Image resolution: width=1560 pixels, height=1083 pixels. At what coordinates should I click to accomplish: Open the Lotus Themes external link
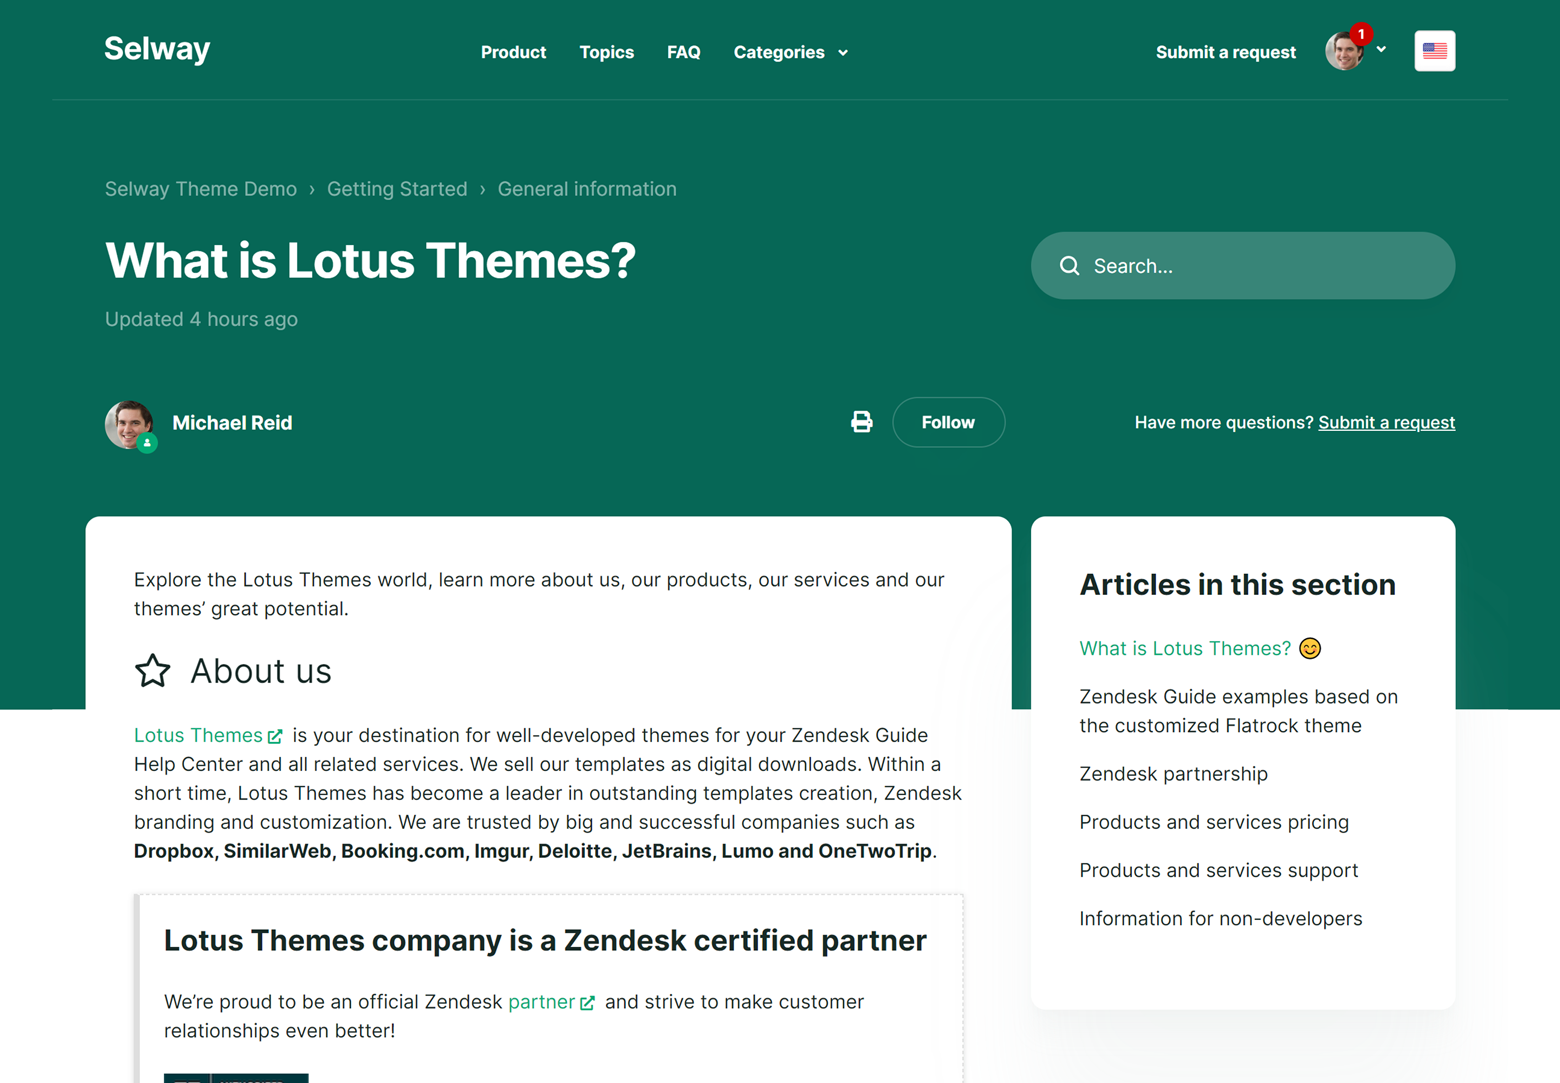pos(208,735)
